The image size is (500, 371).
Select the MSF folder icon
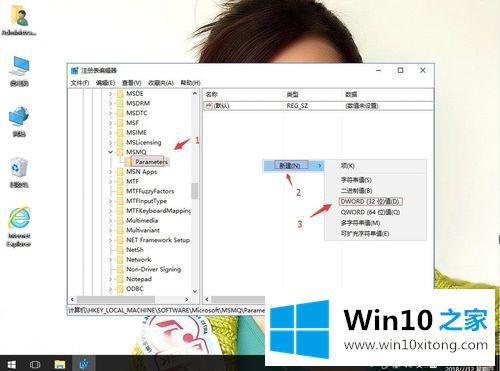120,123
